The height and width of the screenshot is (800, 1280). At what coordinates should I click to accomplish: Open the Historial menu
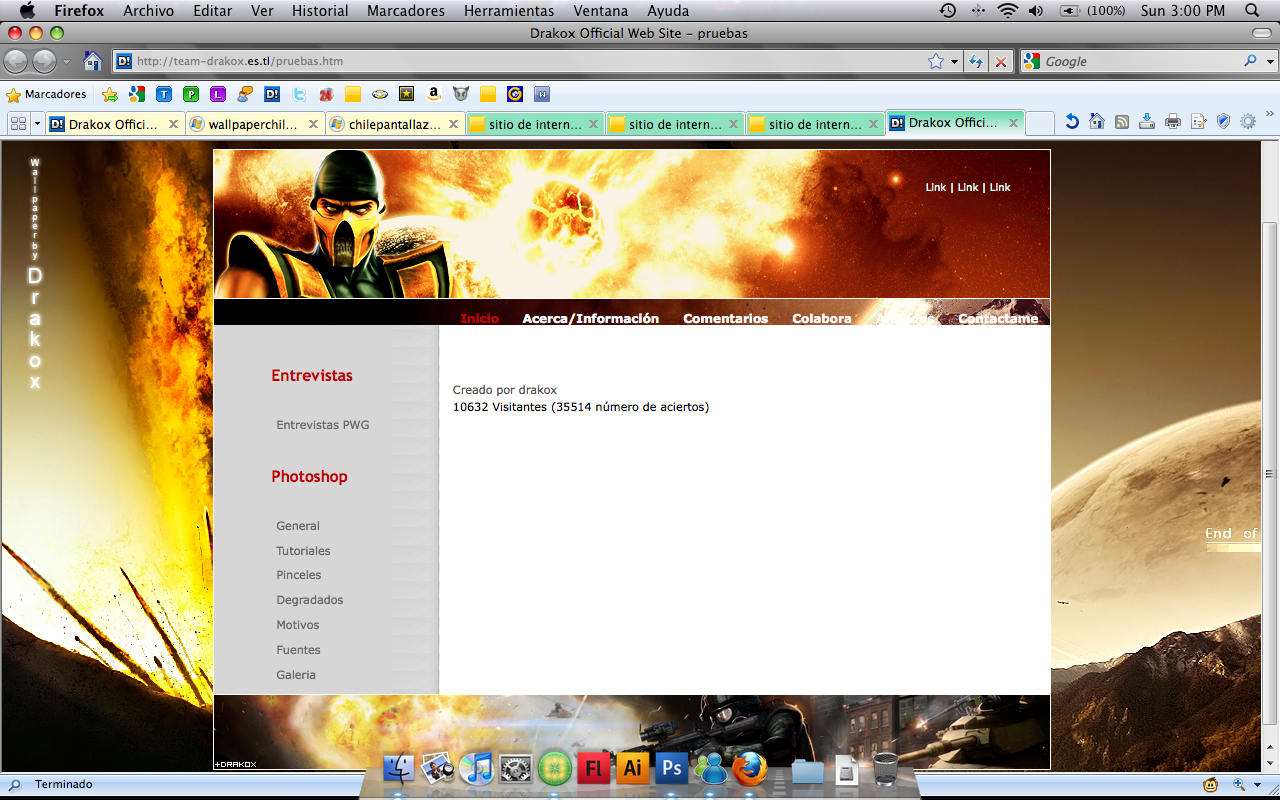(320, 11)
